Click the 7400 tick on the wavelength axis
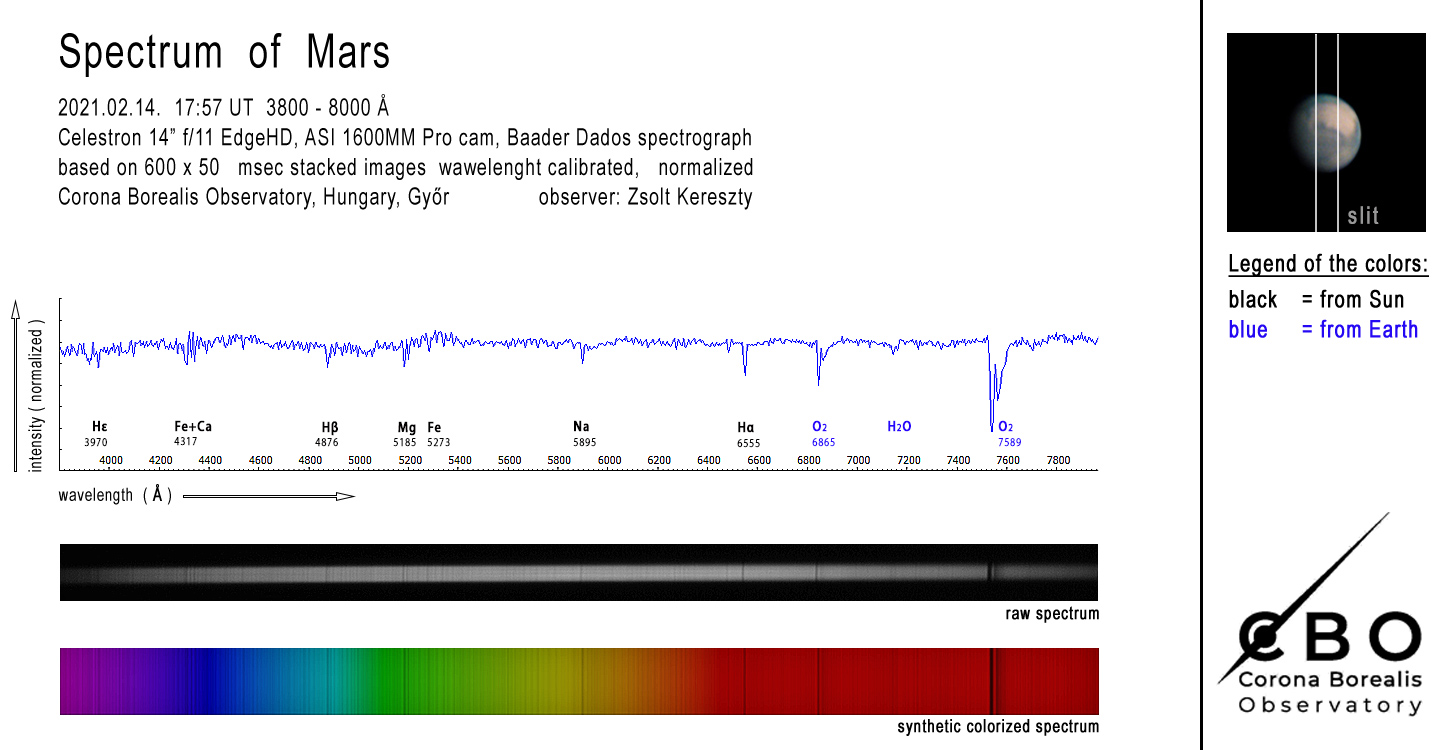1450x750 pixels. pos(958,461)
